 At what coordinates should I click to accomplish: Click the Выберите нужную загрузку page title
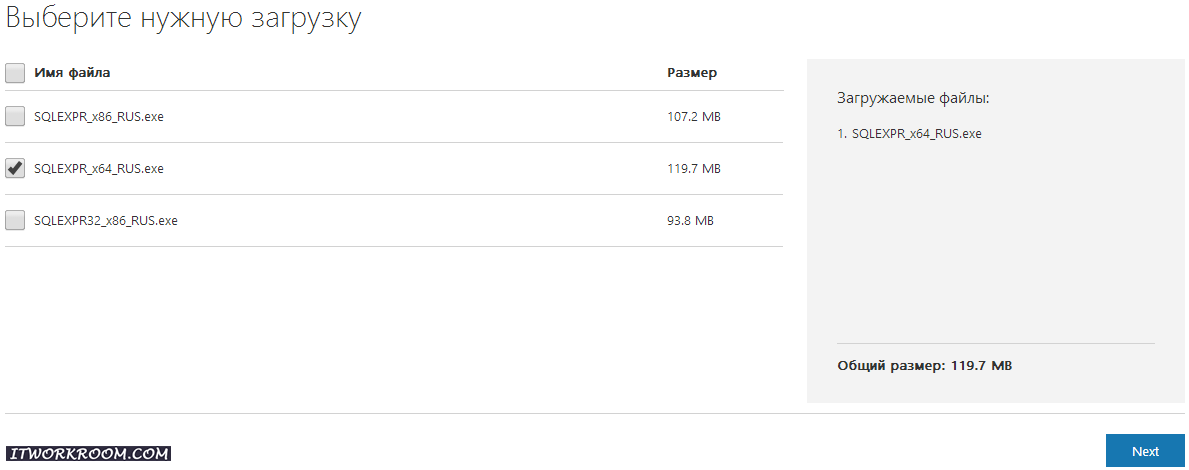point(184,18)
